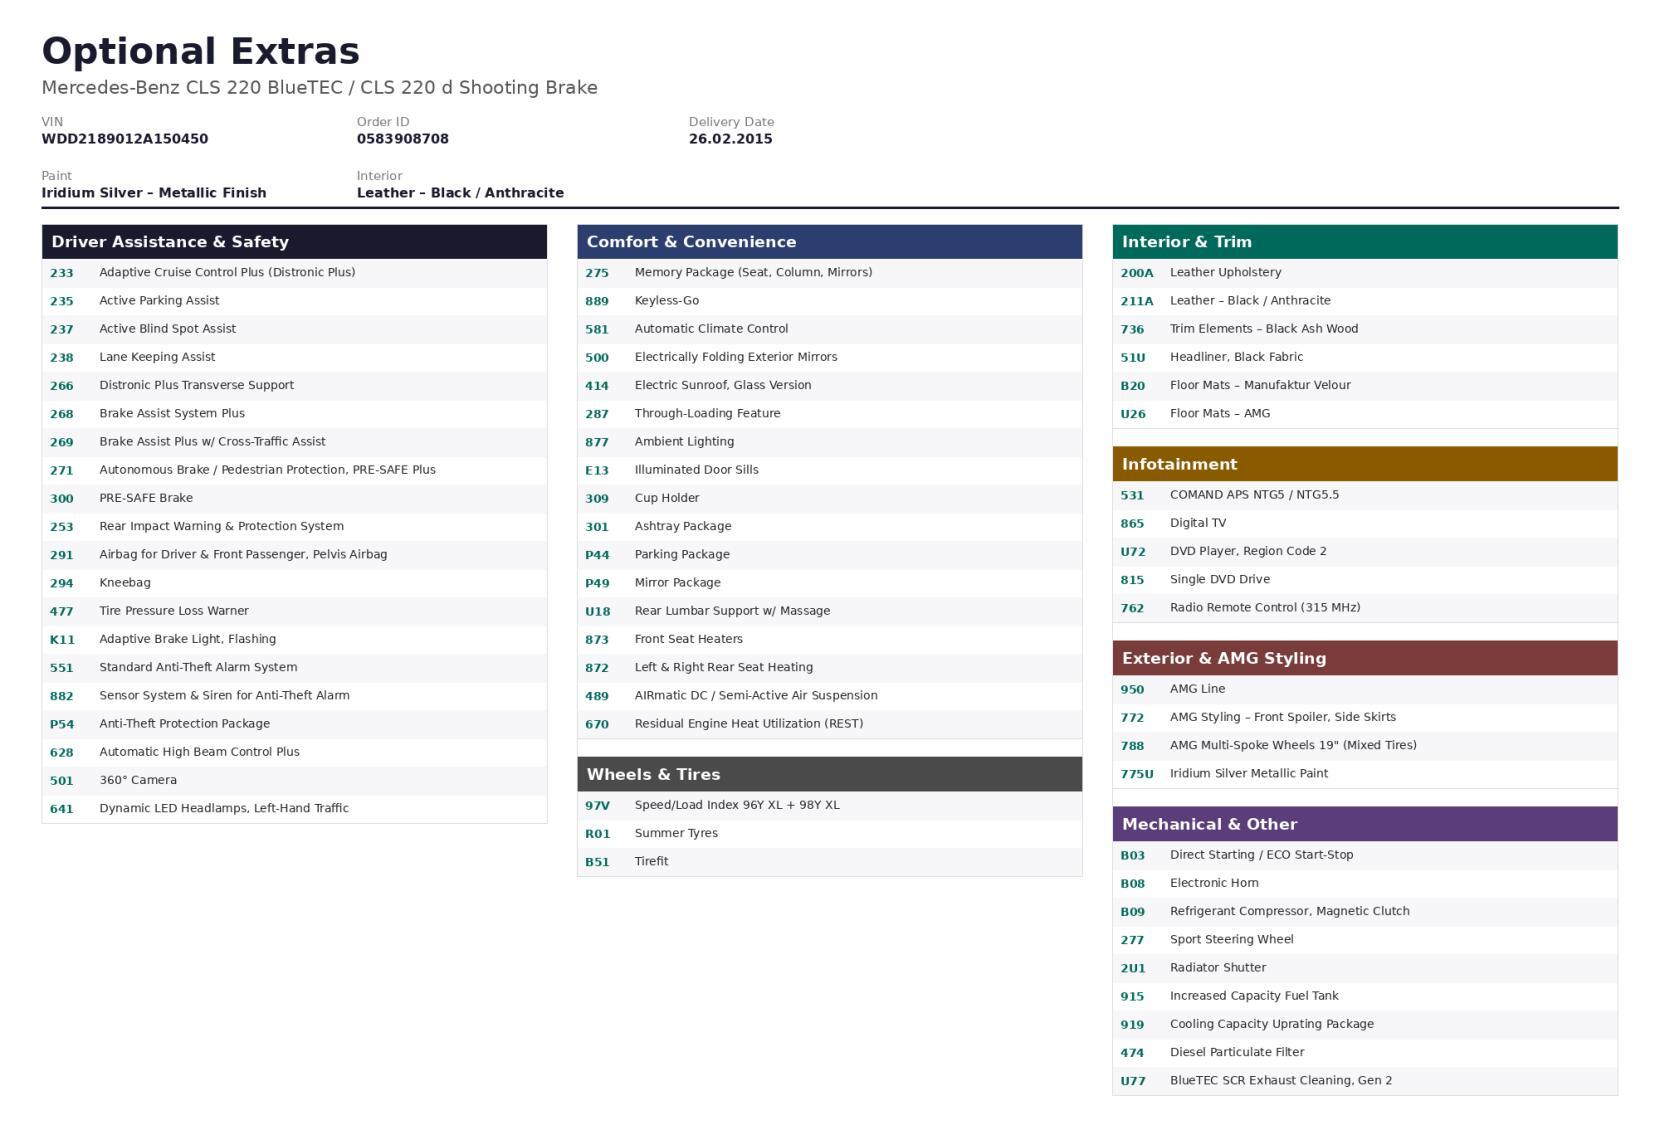Click "Distronic Plus Transverse Support" text
1660x1130 pixels.
196,385
